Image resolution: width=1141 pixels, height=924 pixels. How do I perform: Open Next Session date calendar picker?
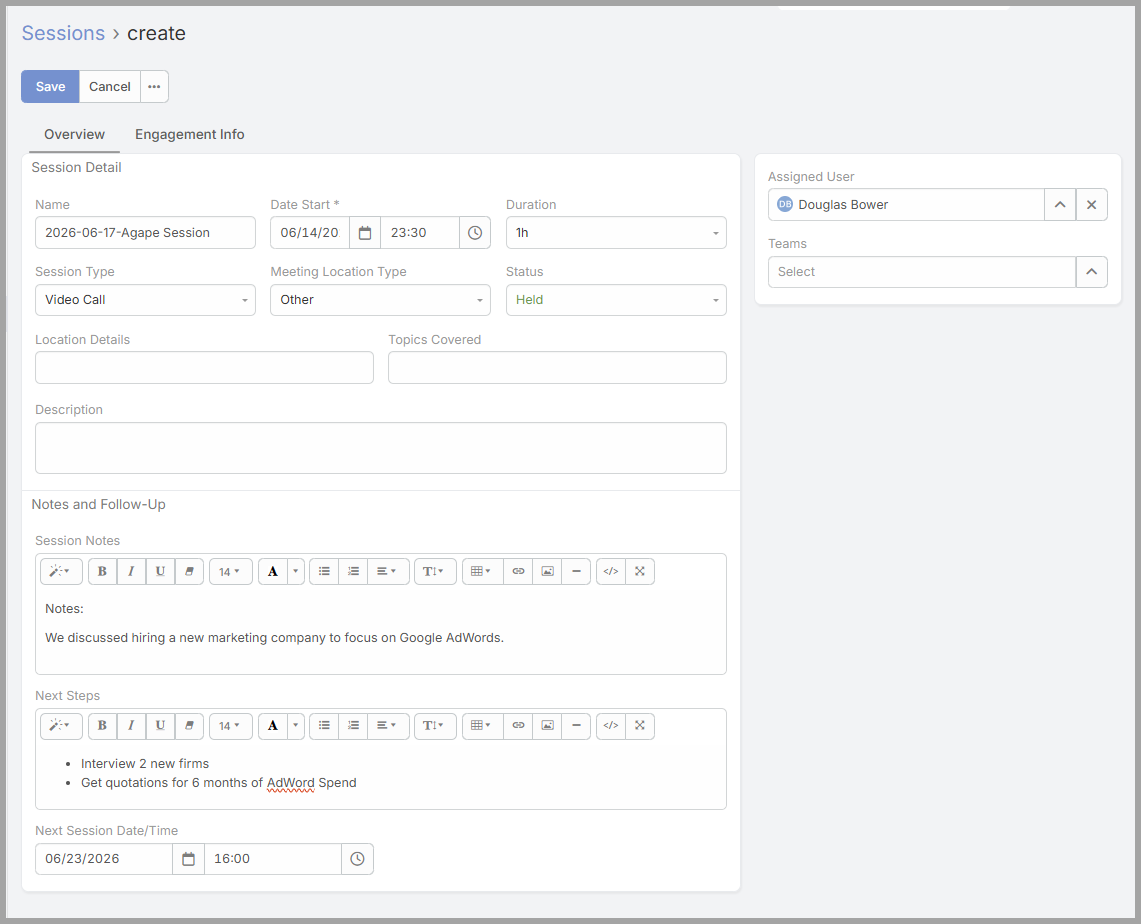point(188,859)
